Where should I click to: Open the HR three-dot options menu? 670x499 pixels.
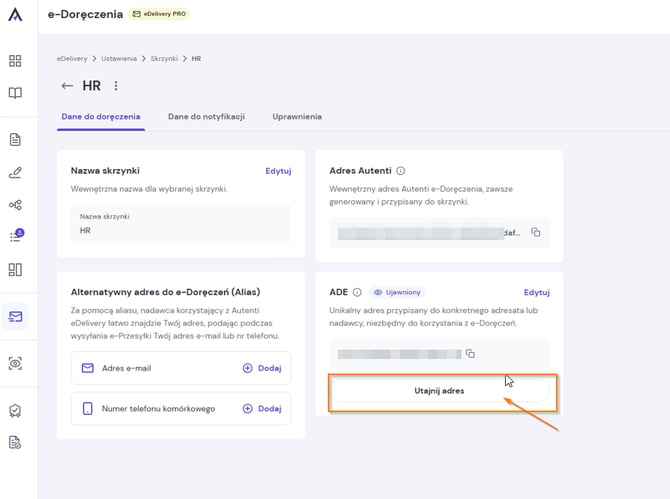click(116, 86)
